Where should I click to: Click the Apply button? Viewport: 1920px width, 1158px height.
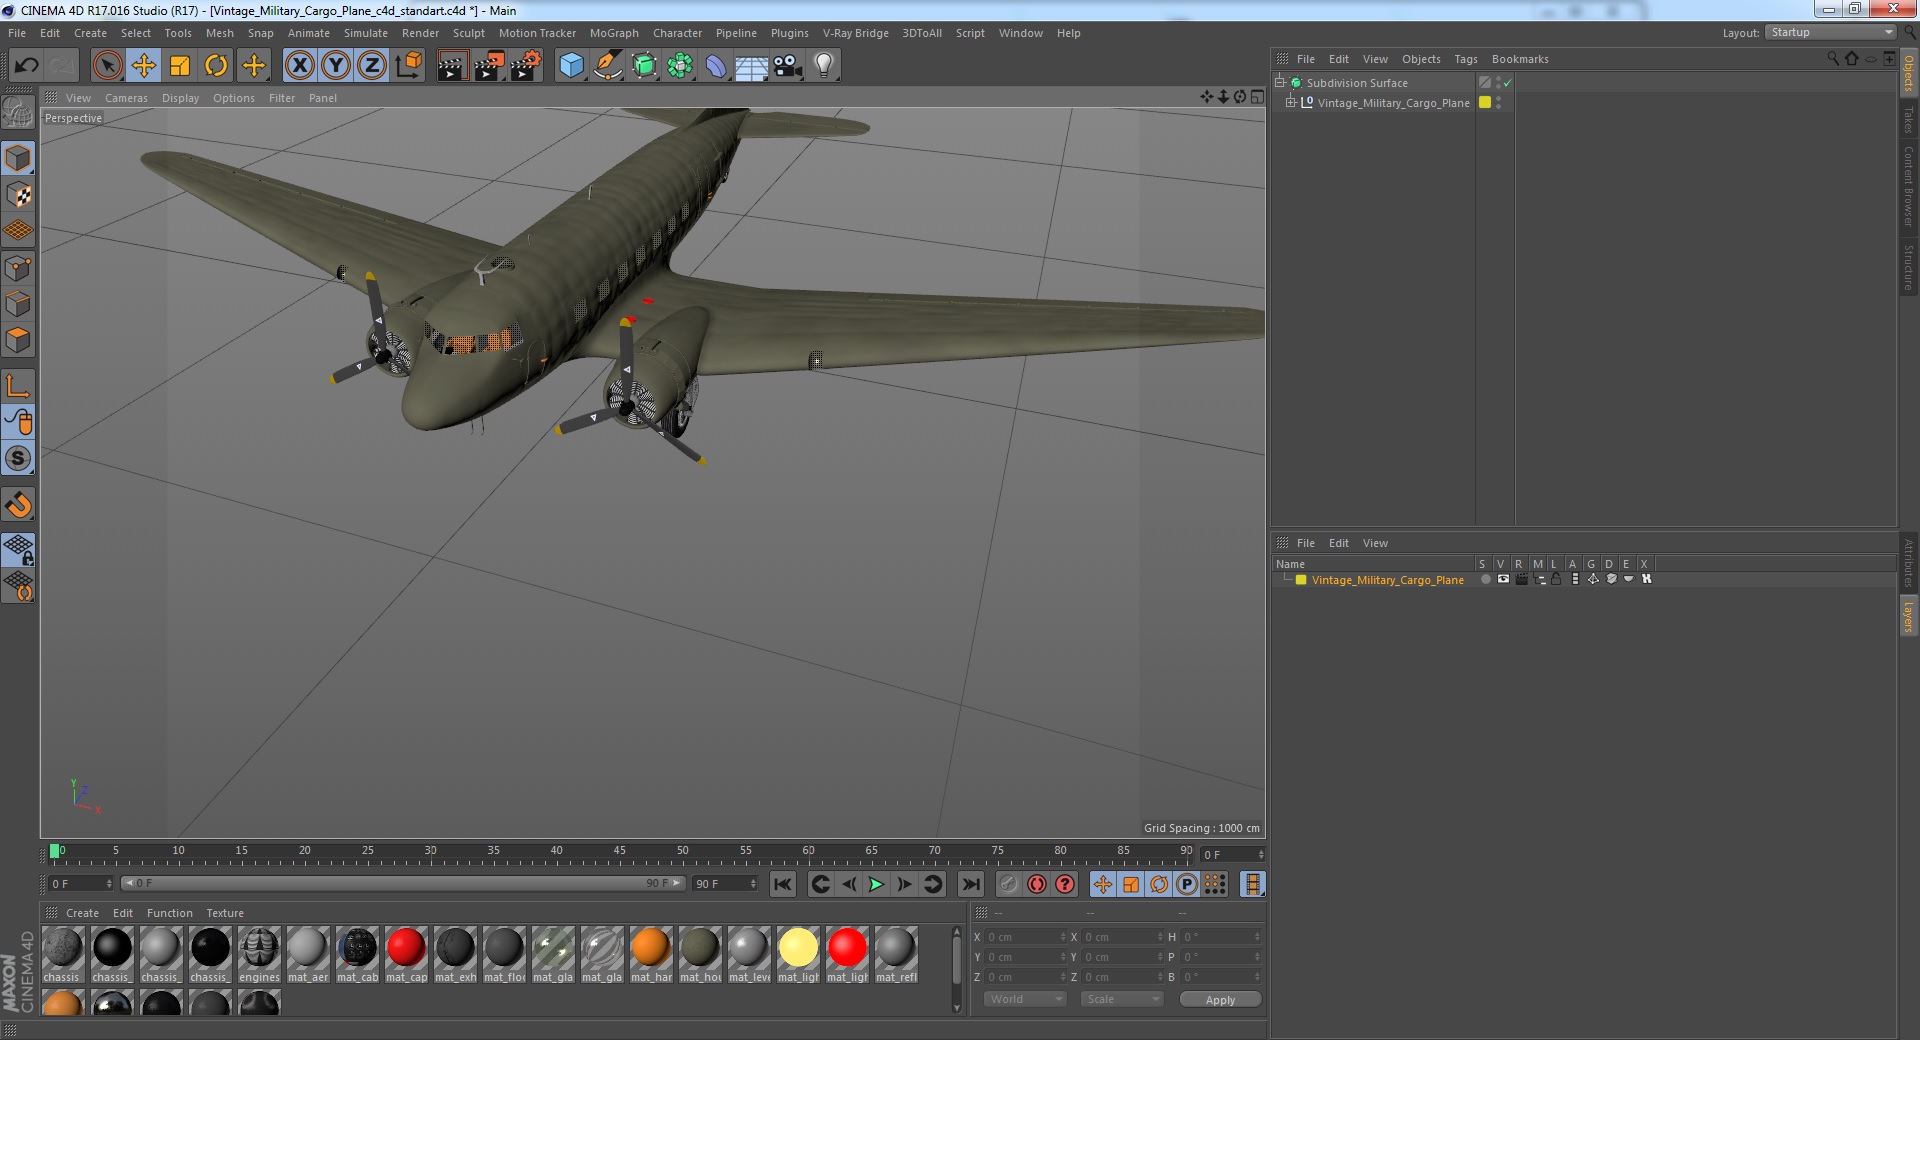(x=1219, y=999)
